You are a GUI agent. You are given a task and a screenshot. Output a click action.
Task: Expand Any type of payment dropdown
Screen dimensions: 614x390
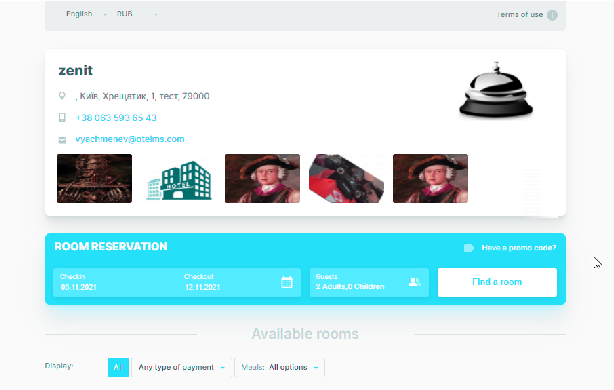(182, 367)
